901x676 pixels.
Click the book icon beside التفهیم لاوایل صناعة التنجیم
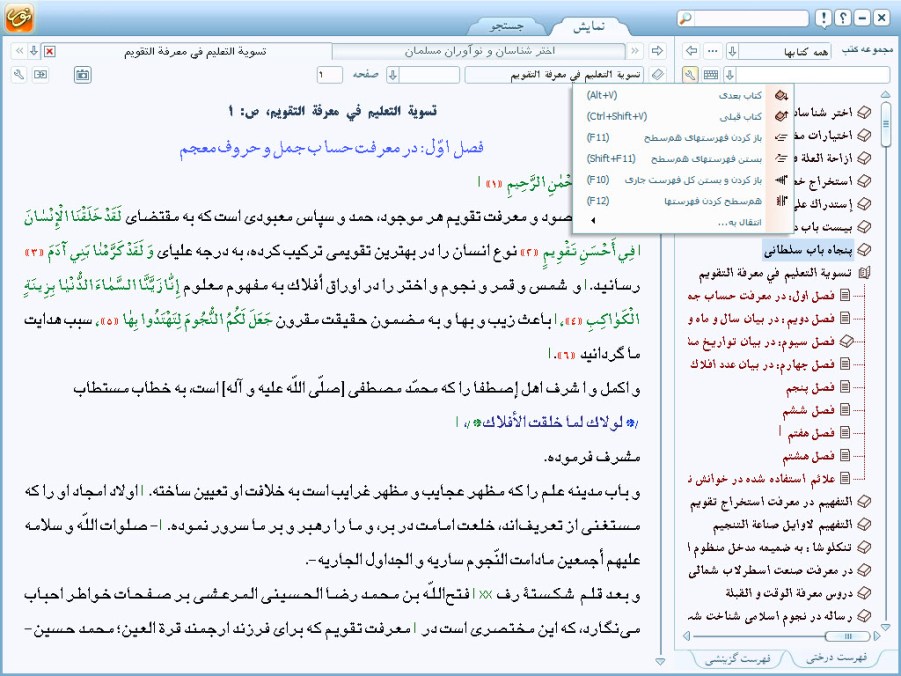pos(864,524)
